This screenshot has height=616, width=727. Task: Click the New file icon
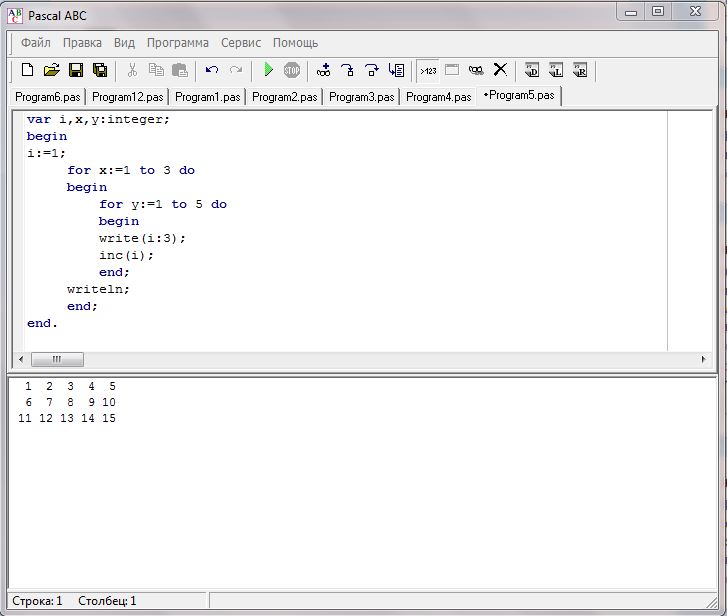[27, 70]
